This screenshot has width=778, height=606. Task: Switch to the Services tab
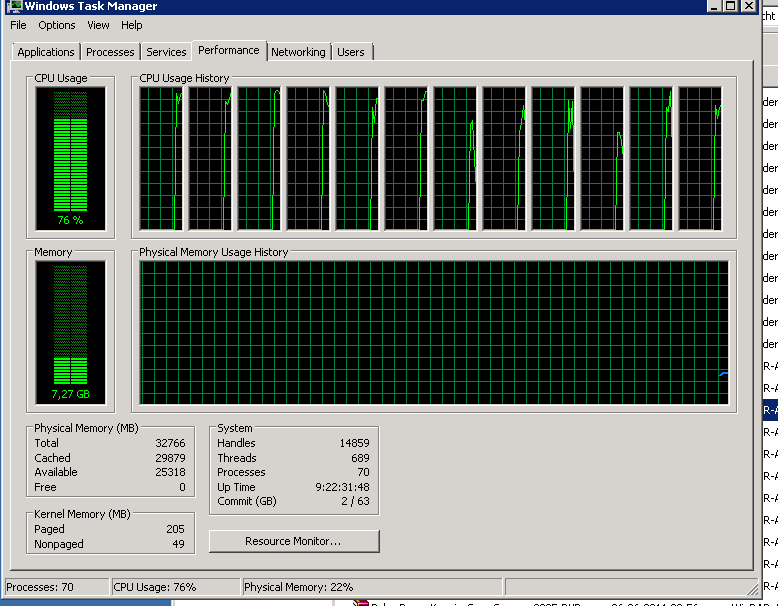(x=166, y=52)
